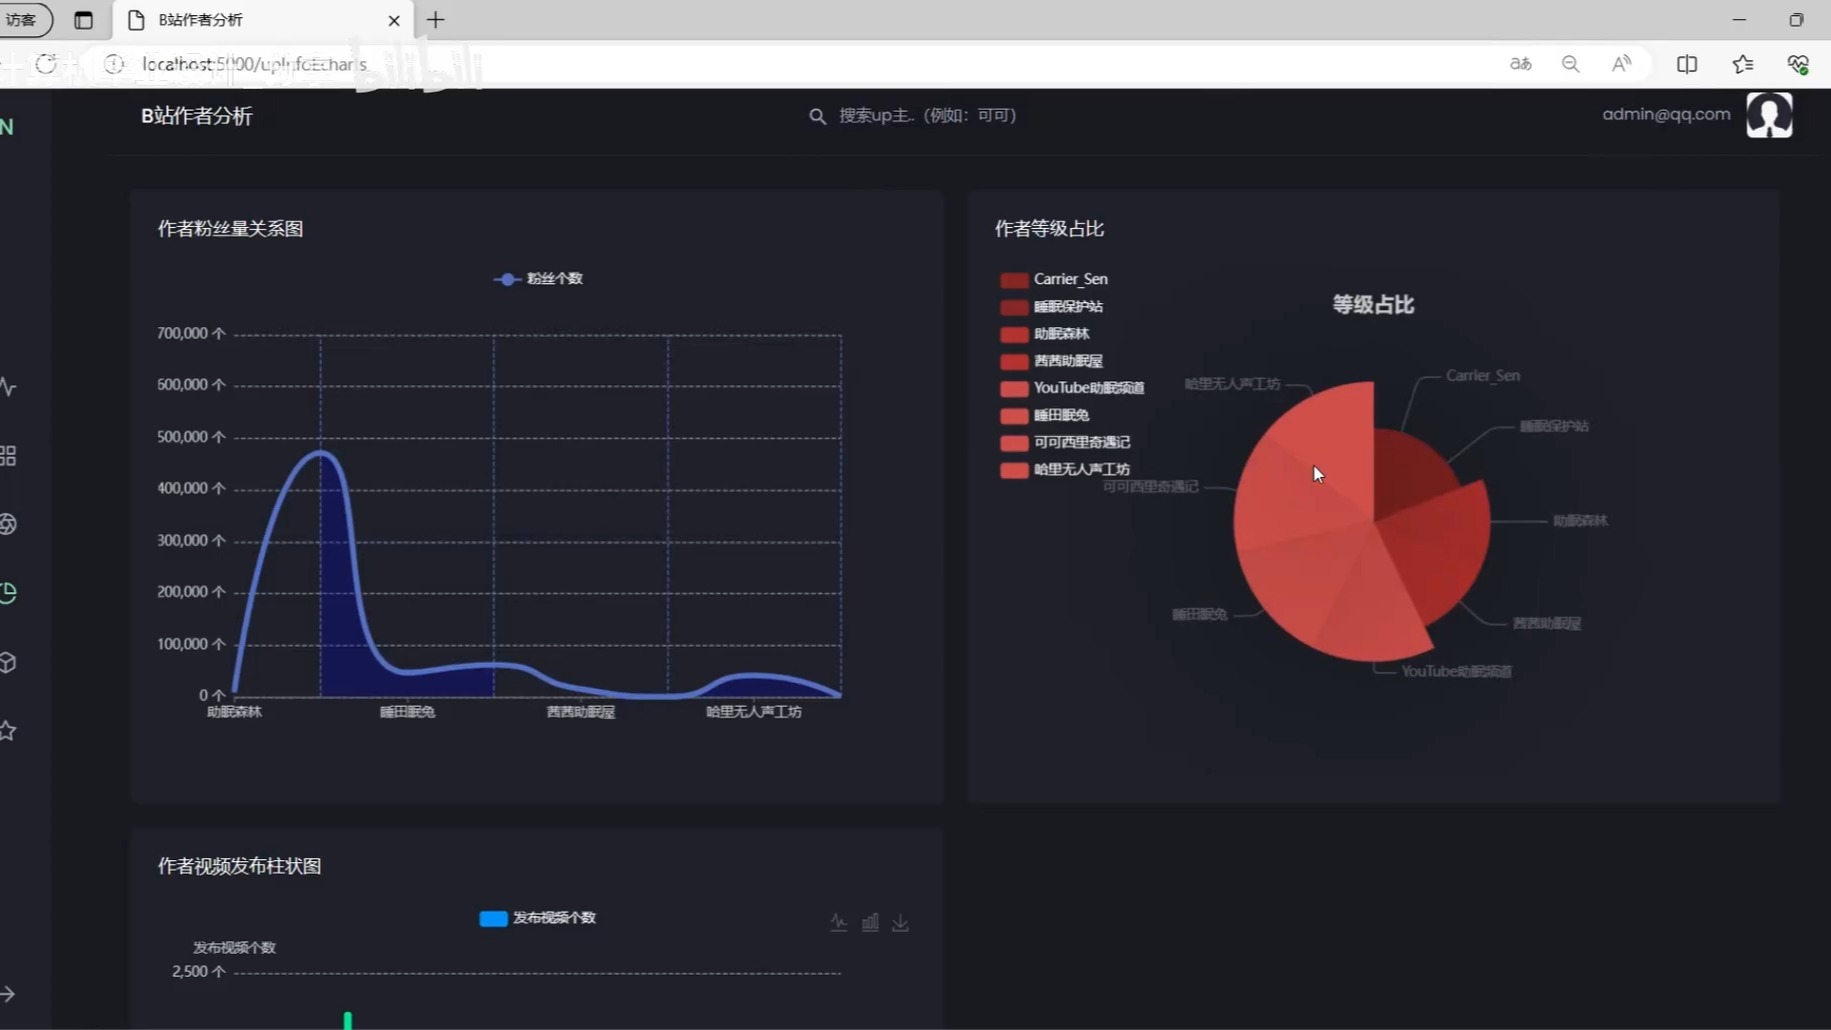Open browser favorites star-list icon

tap(1743, 64)
